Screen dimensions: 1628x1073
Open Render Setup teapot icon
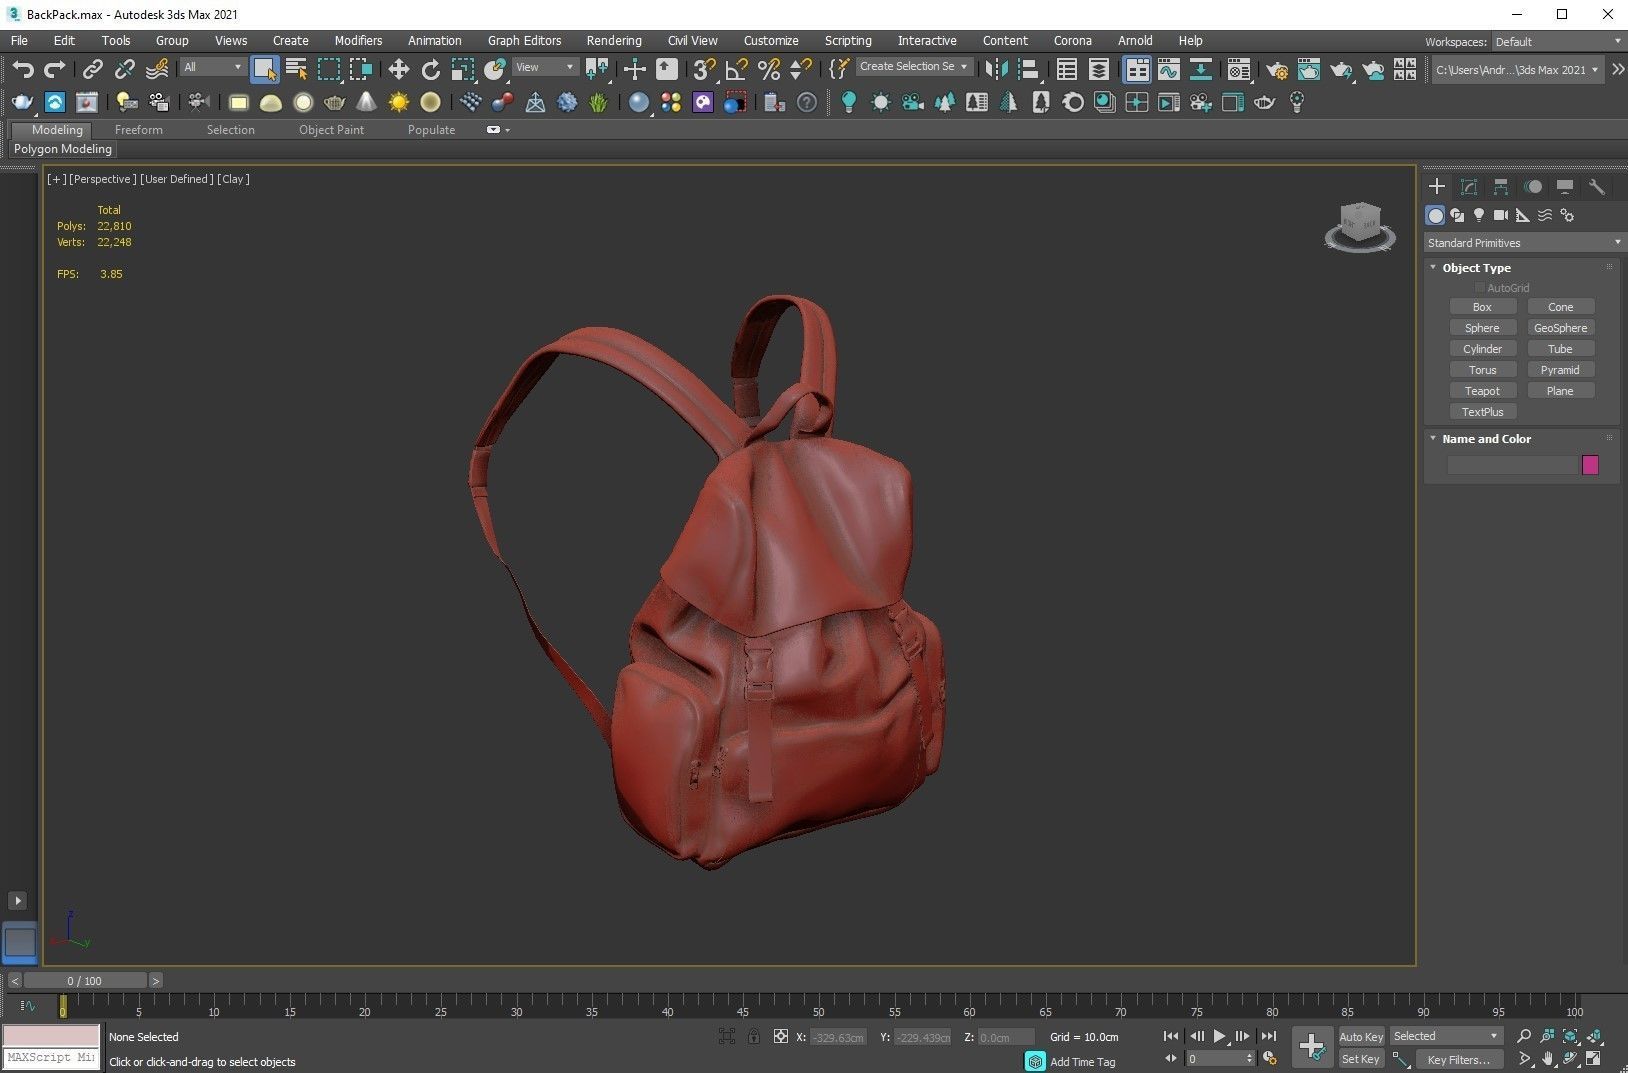tap(1277, 69)
